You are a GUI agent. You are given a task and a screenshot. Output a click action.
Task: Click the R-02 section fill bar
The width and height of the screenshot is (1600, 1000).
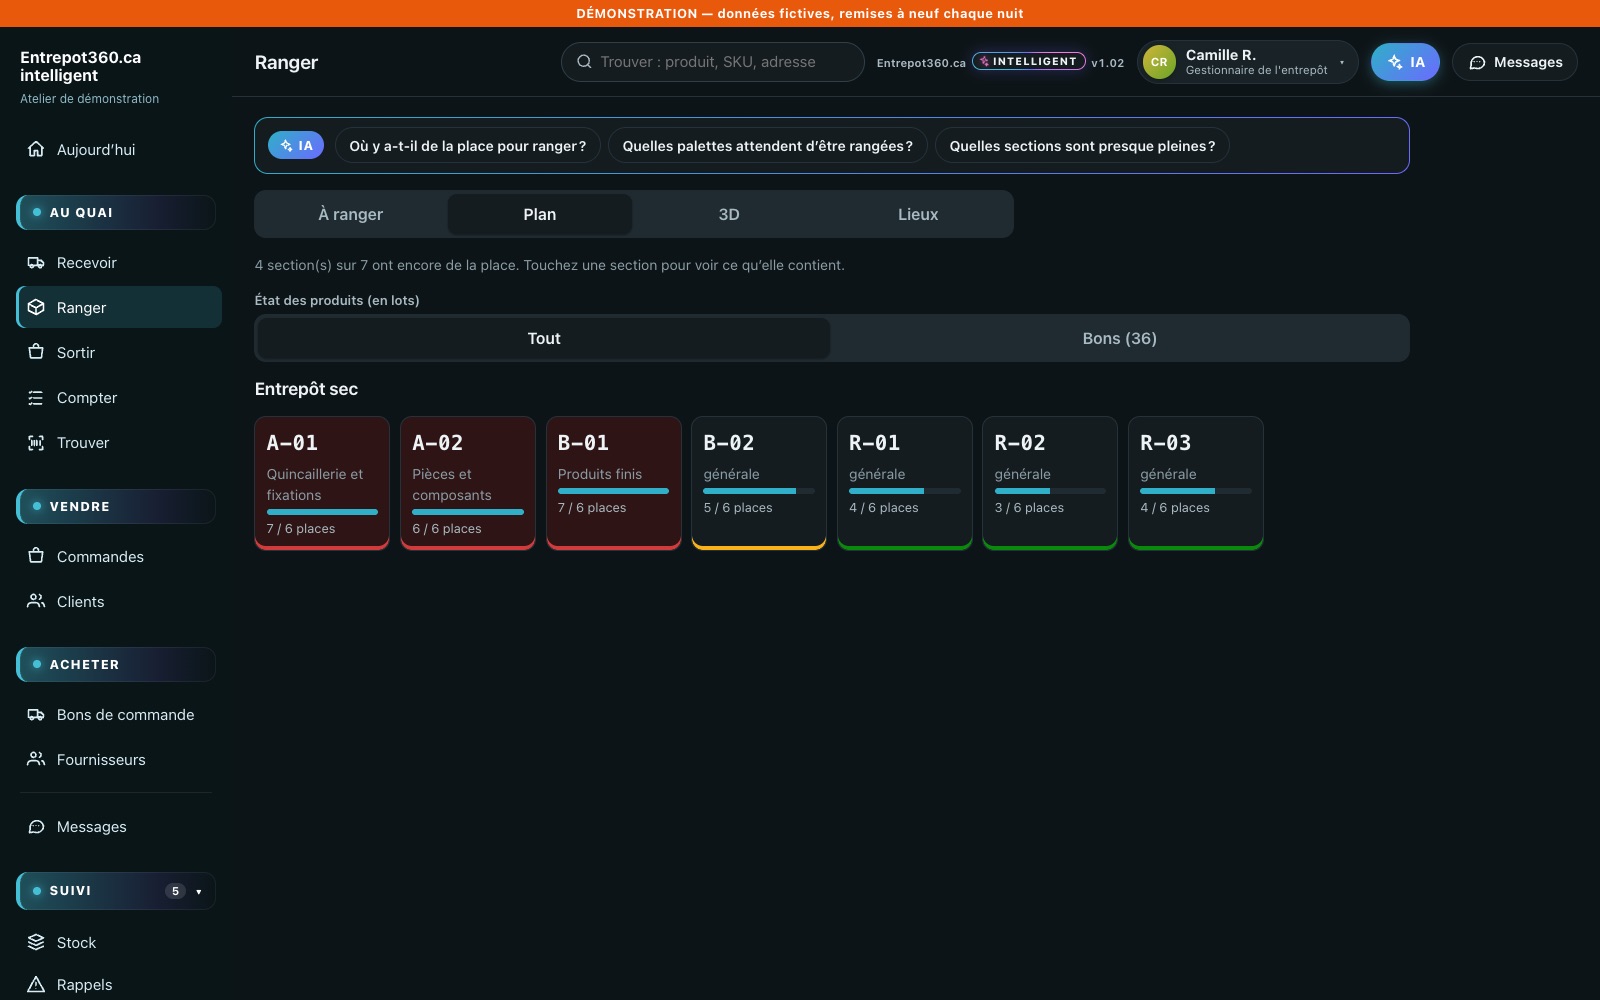(x=1050, y=491)
